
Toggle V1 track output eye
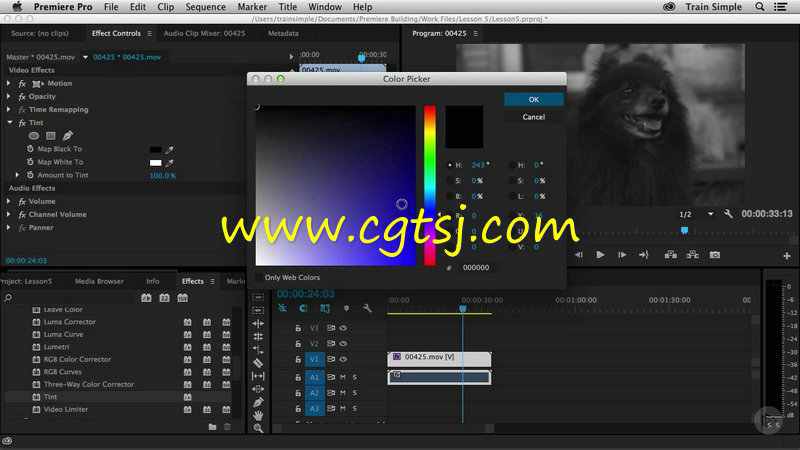(343, 359)
